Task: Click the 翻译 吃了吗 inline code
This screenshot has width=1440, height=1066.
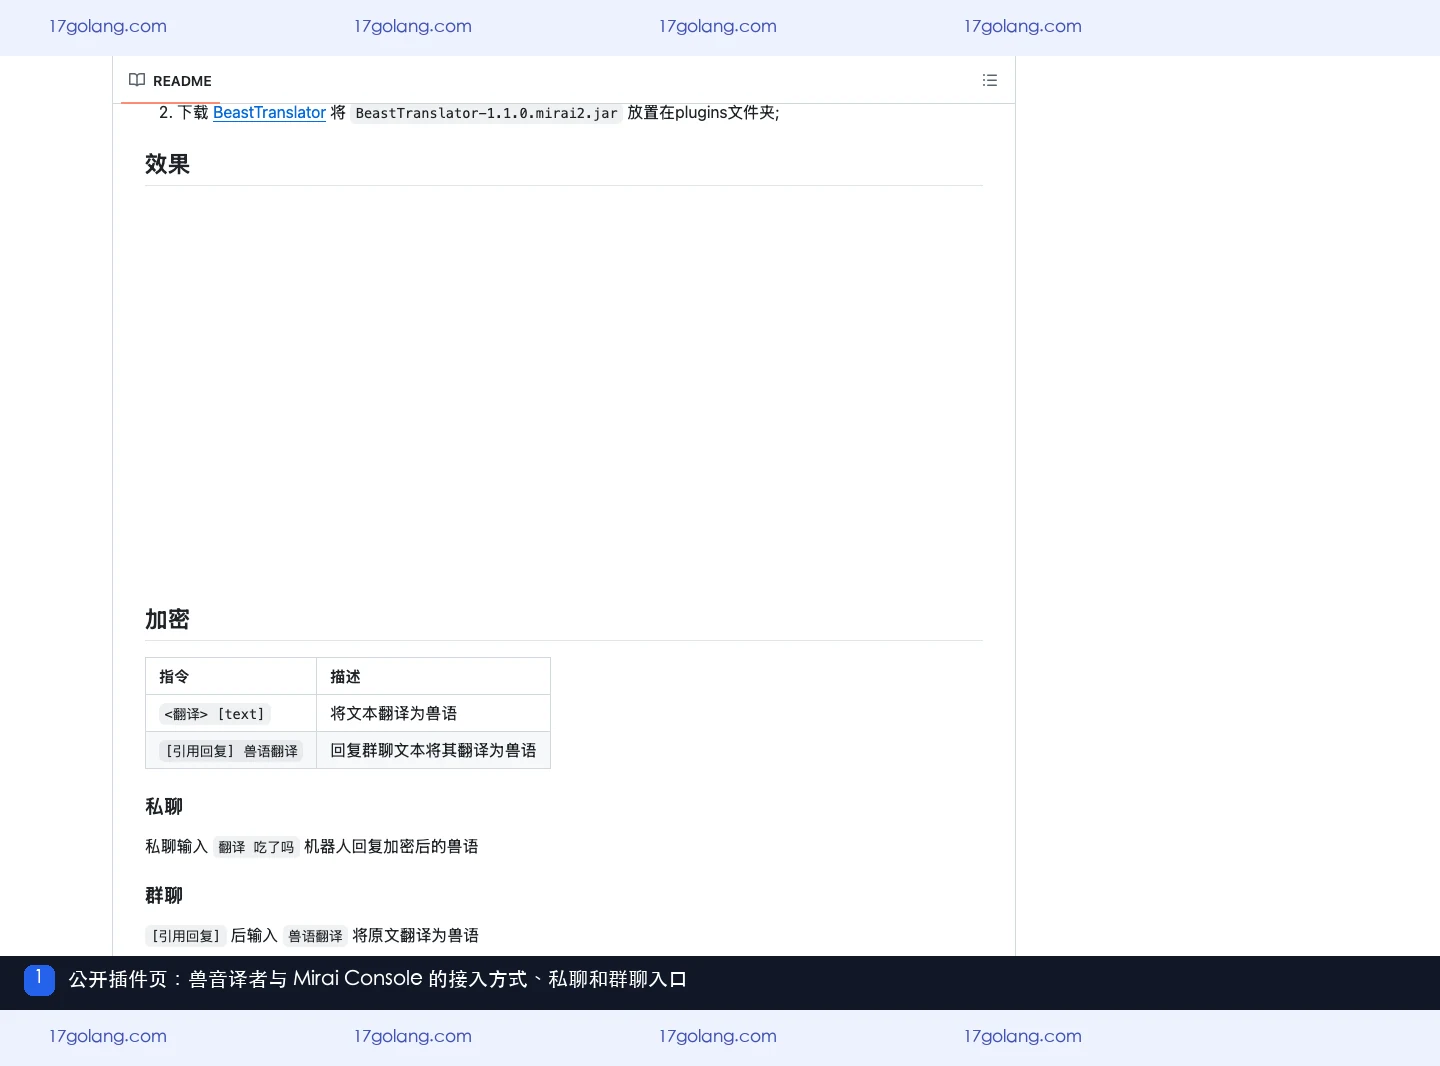Action: [256, 847]
